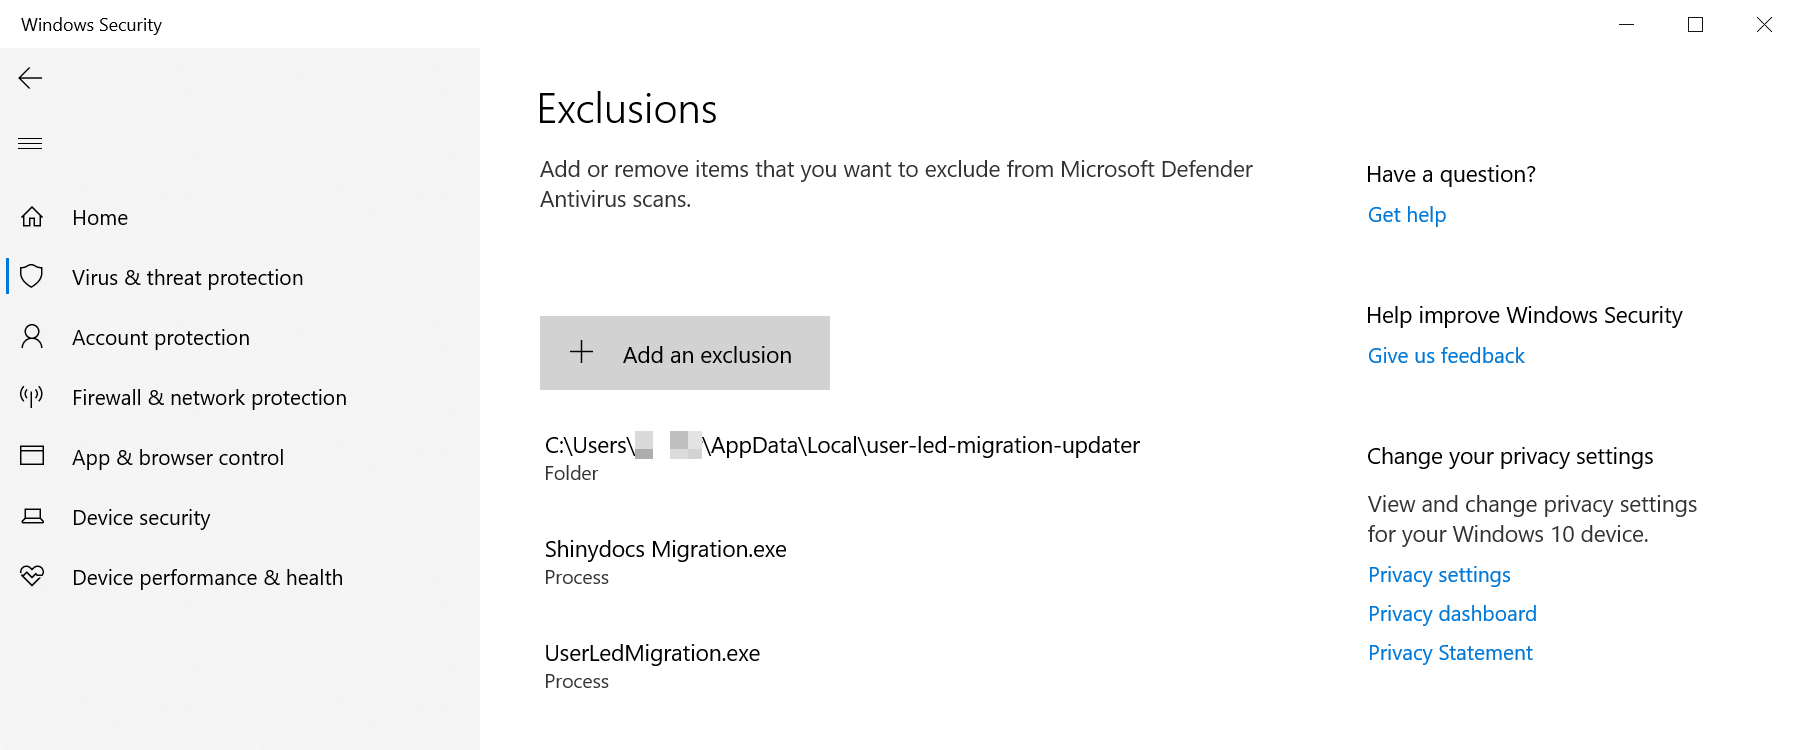The image size is (1800, 750).
Task: Open the hamburger navigation menu
Action: point(30,143)
